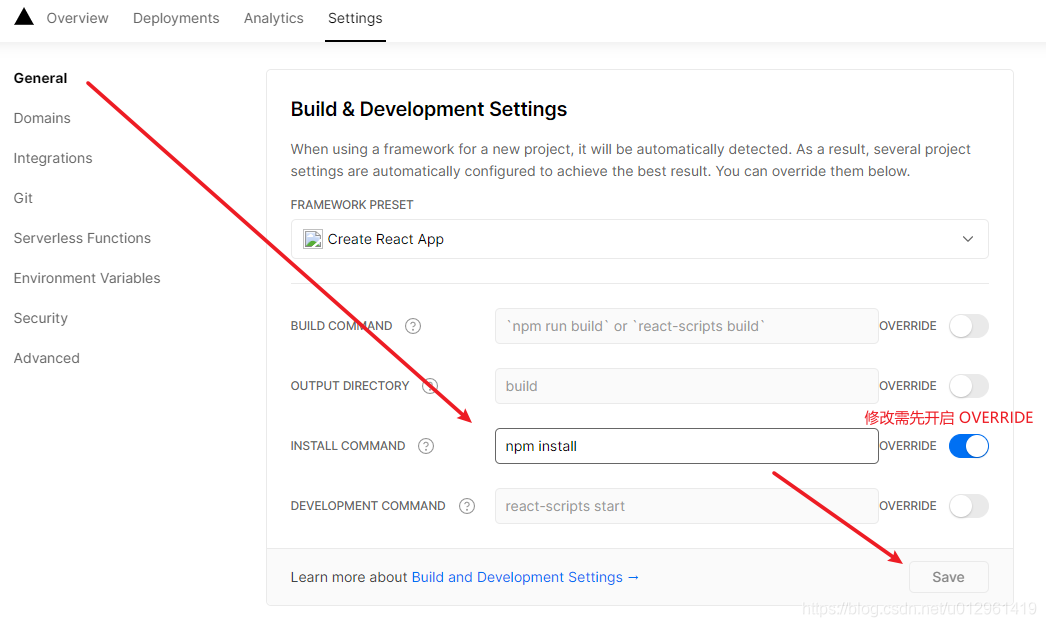Click the Development Command input field
This screenshot has width=1046, height=627.
[x=686, y=506]
